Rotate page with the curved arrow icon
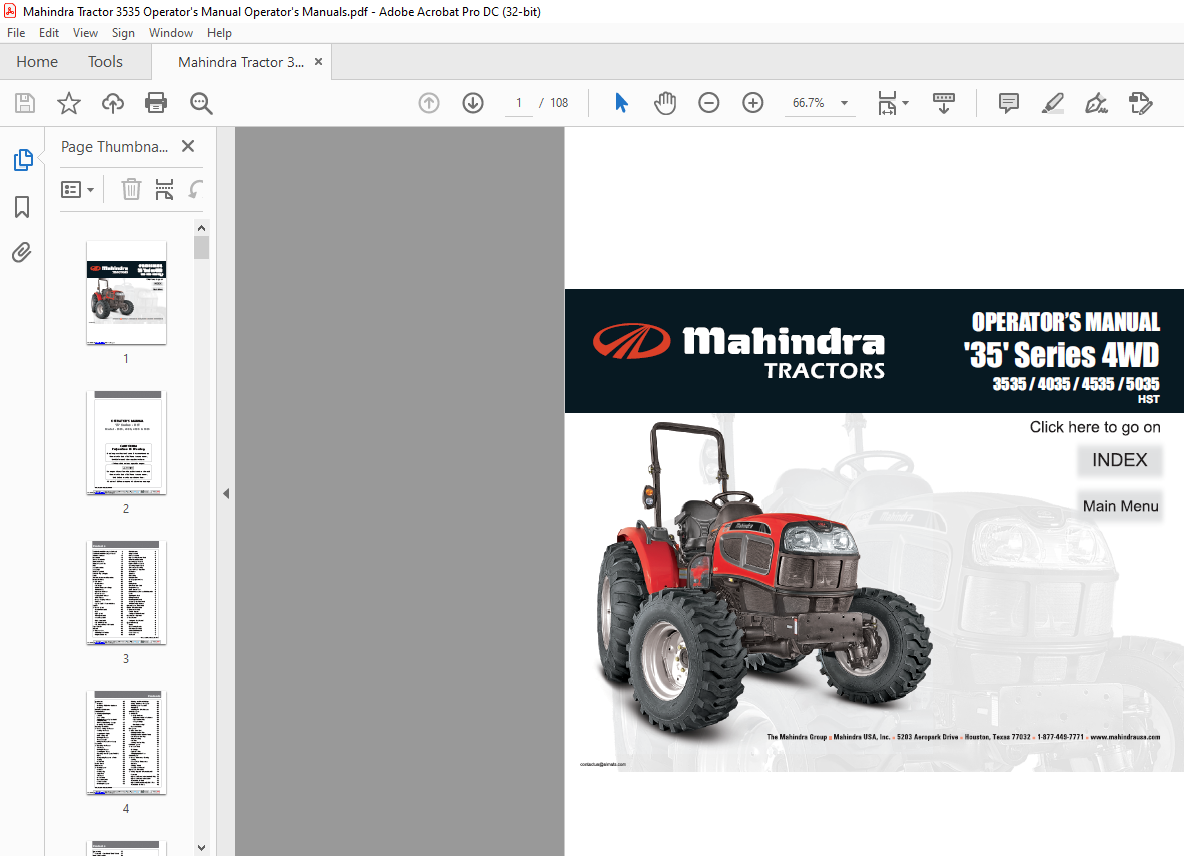 (196, 189)
